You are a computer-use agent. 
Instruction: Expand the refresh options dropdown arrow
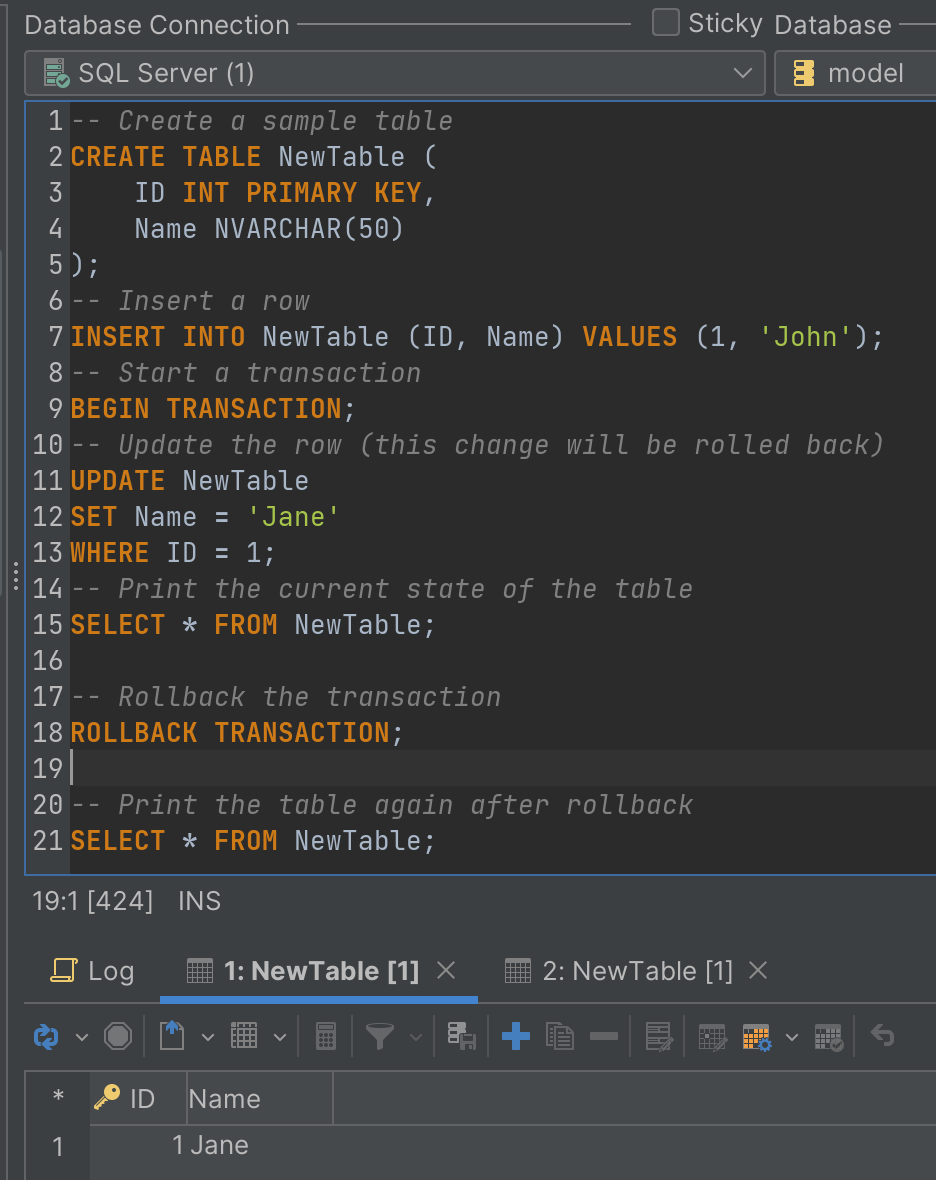[x=82, y=1037]
